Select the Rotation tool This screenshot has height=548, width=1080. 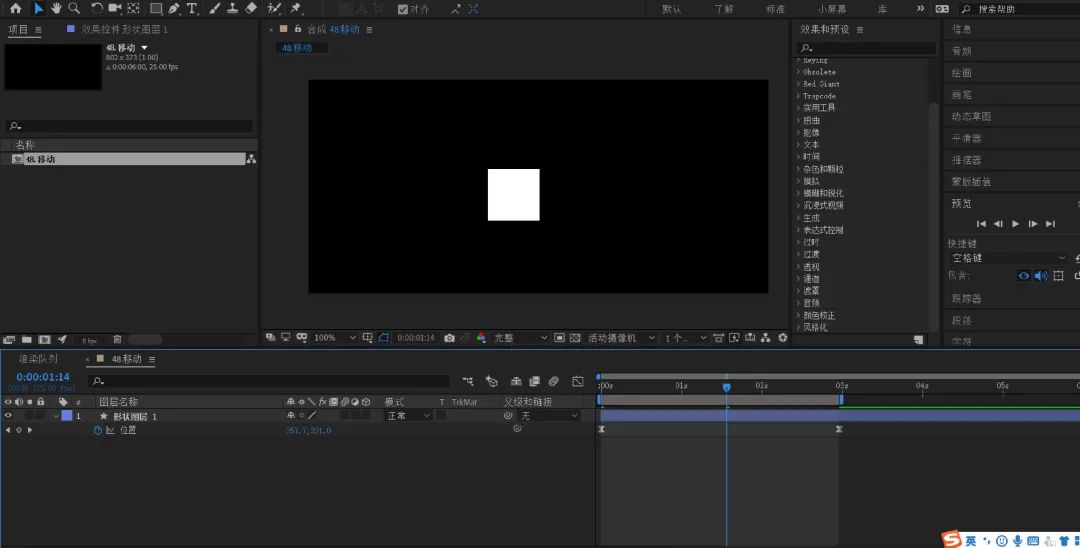click(96, 8)
